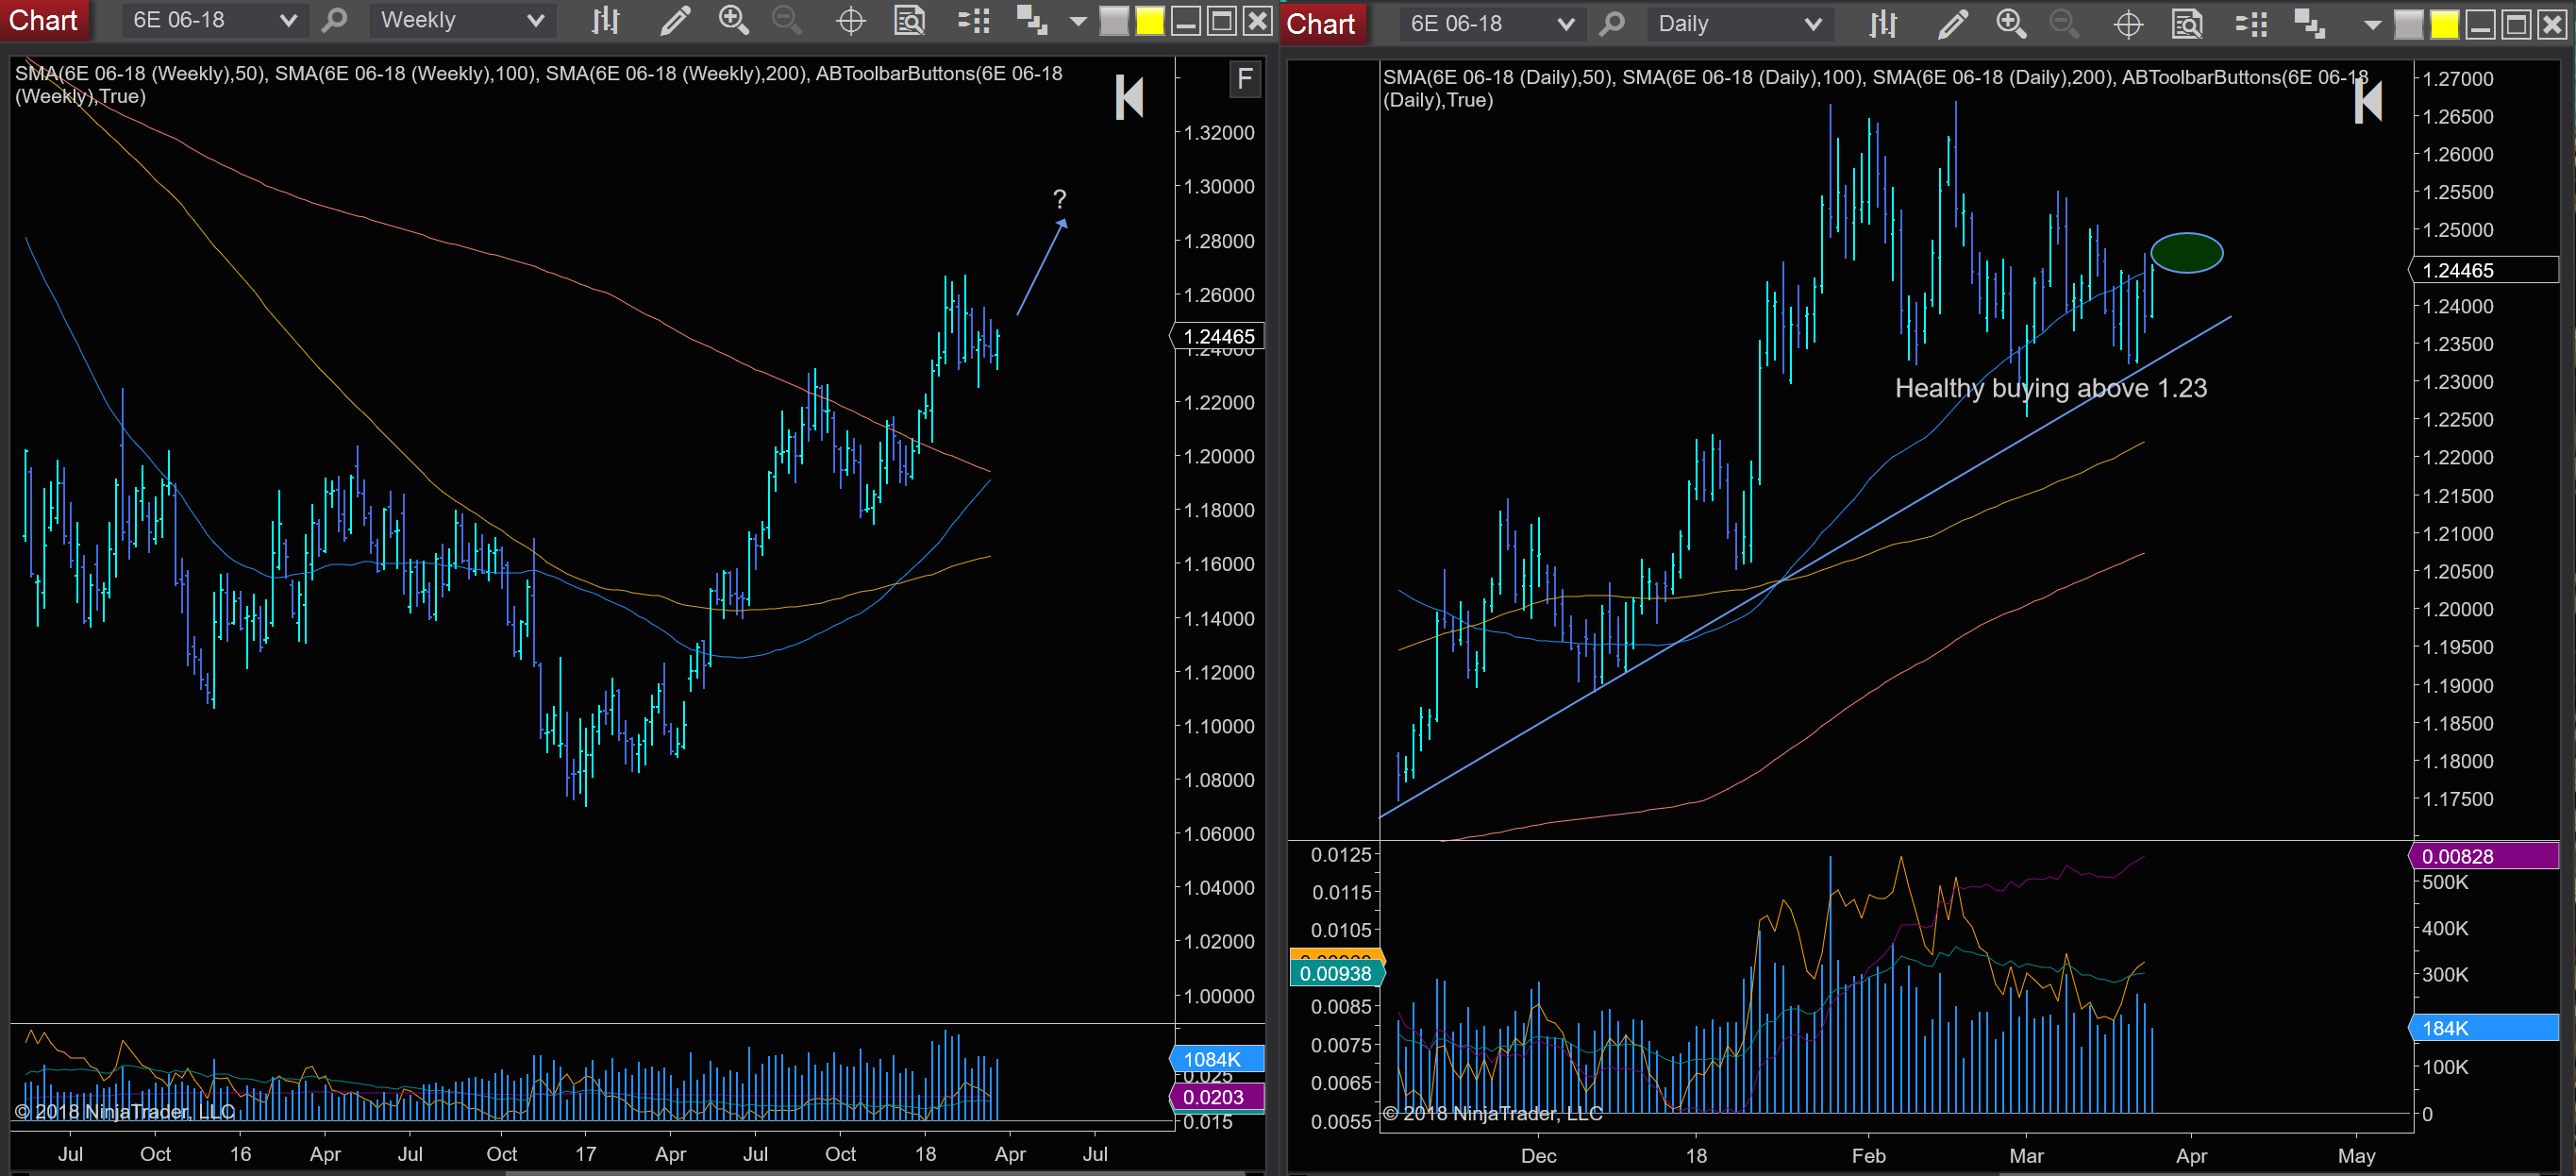This screenshot has width=2576, height=1176.
Task: Open the small arrow menu in Weekly chart toolbar
Action: click(x=1078, y=21)
